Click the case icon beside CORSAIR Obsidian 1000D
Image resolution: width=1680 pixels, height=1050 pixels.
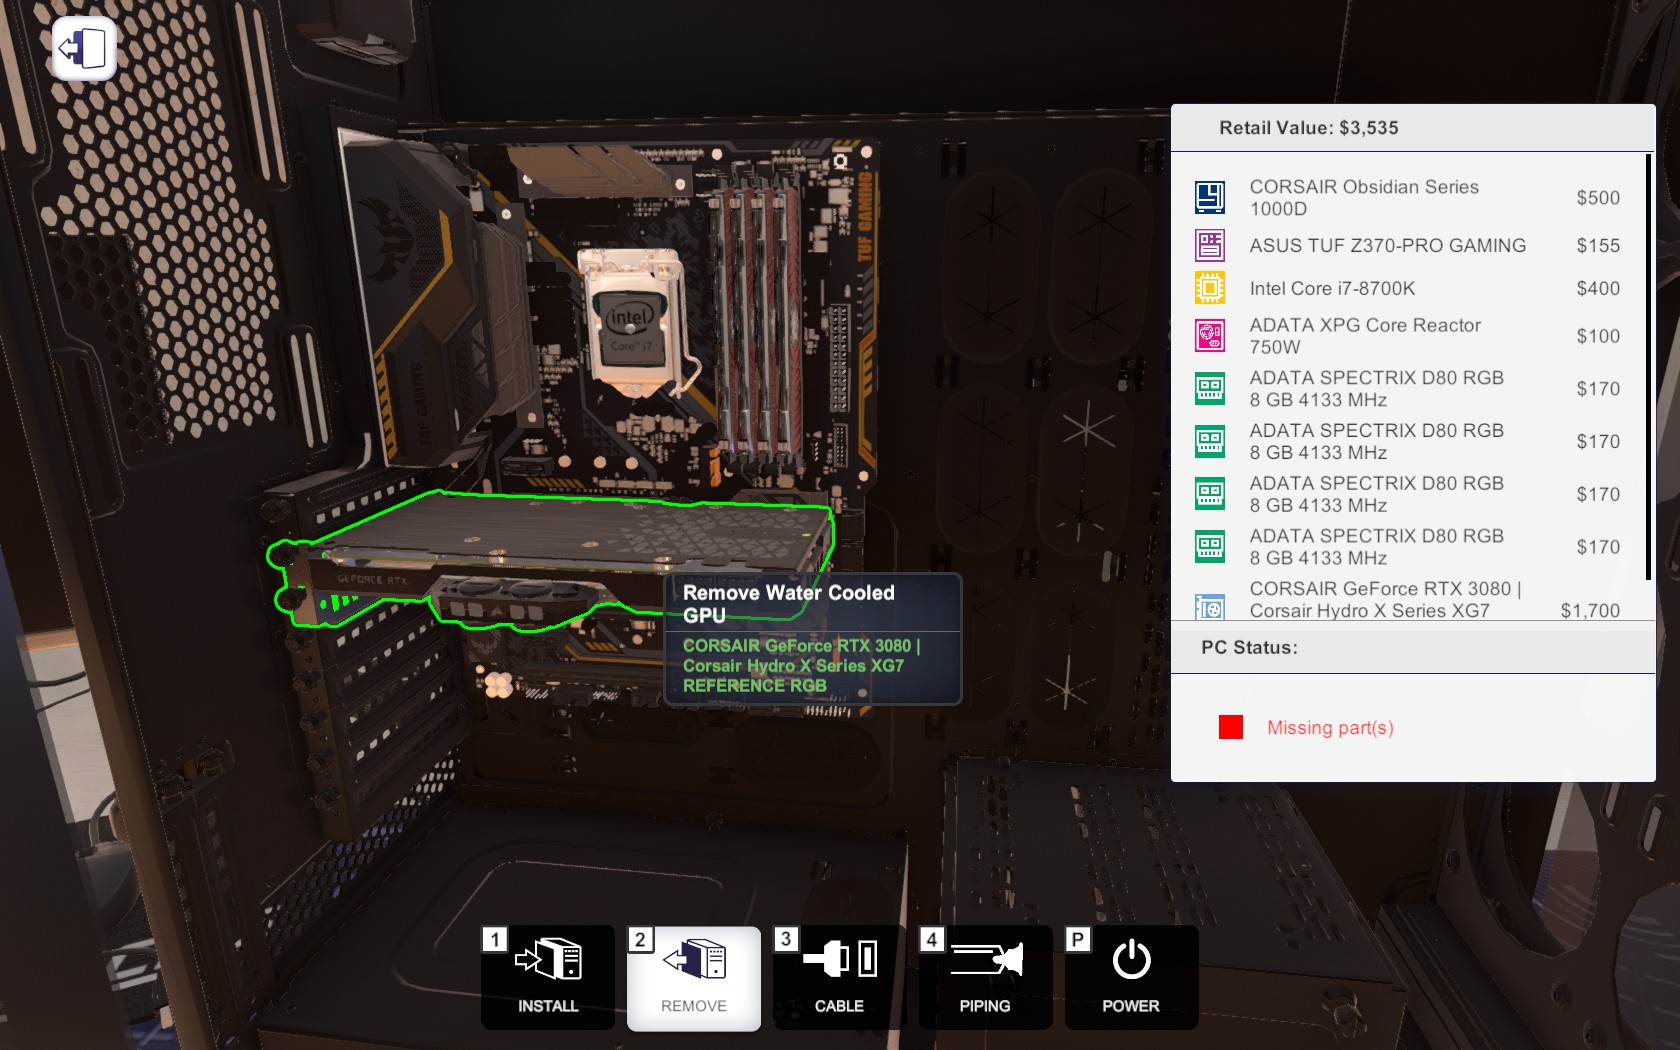(1210, 197)
